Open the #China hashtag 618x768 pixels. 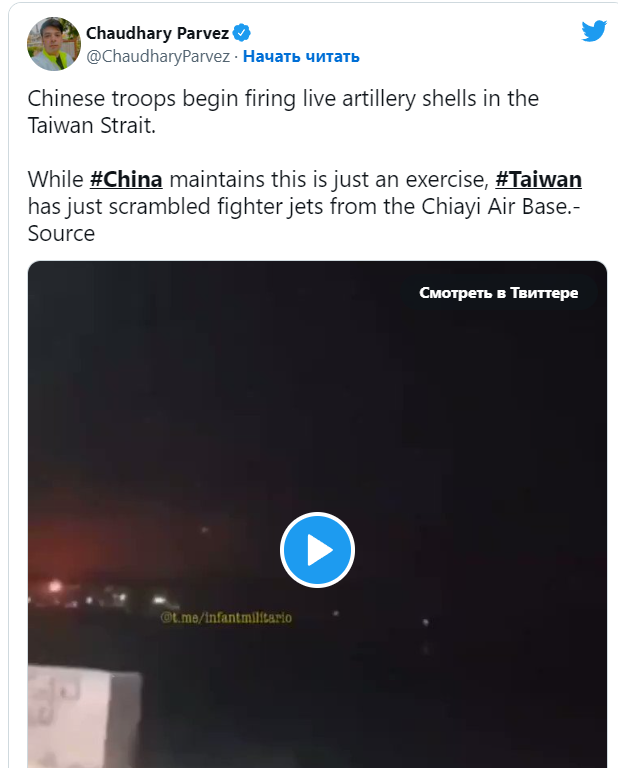[x=126, y=179]
